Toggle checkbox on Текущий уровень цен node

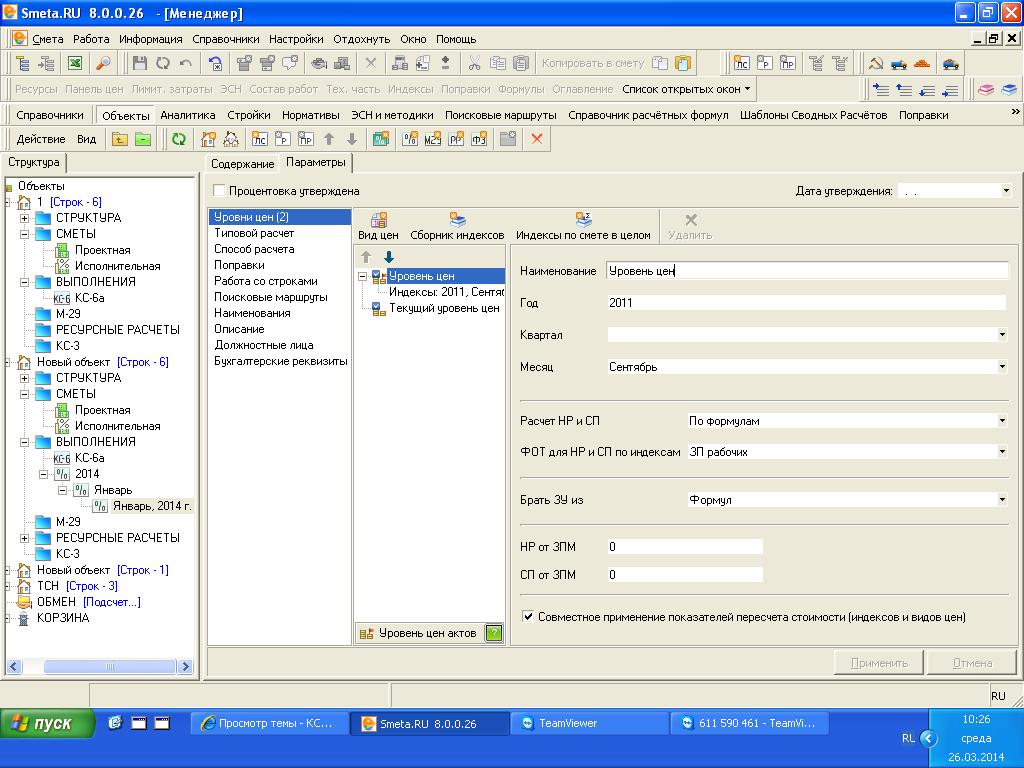tap(377, 308)
